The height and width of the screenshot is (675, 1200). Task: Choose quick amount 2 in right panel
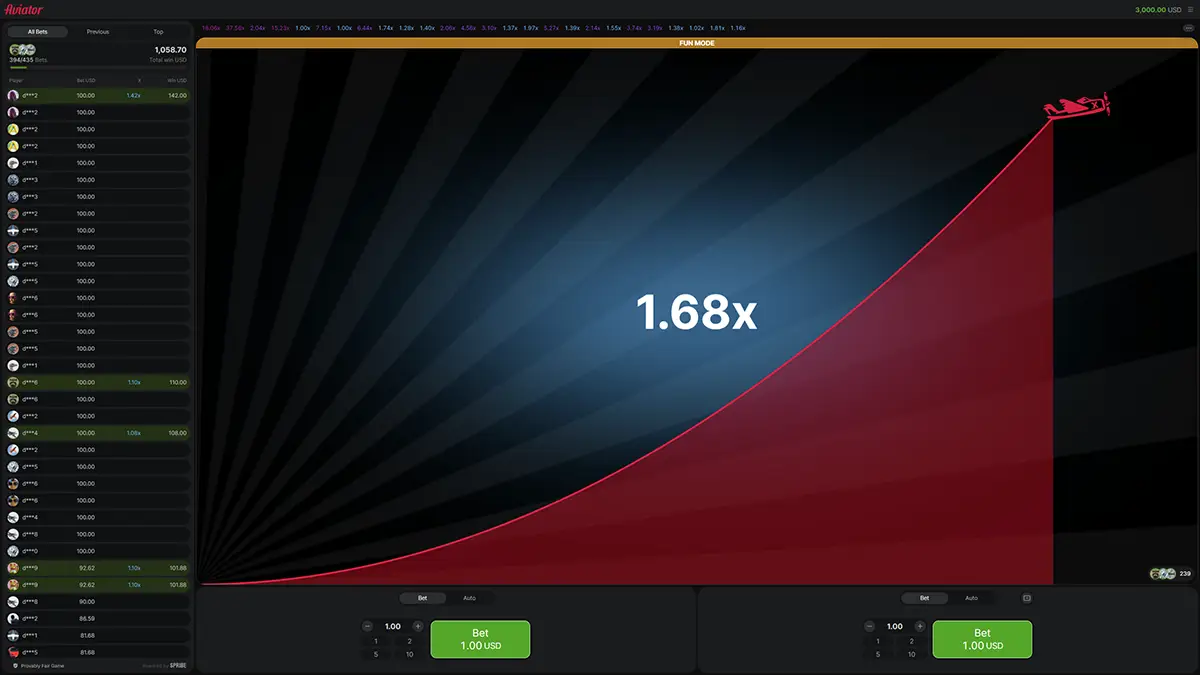pos(912,641)
